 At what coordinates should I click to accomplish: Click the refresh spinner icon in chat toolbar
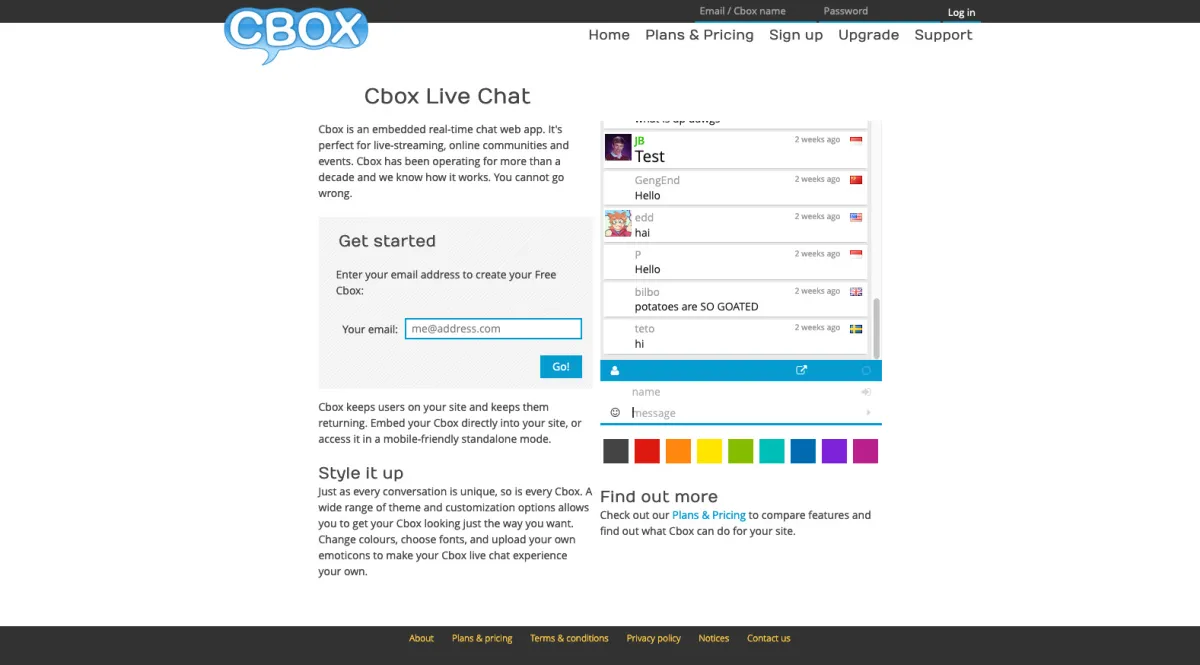866,371
